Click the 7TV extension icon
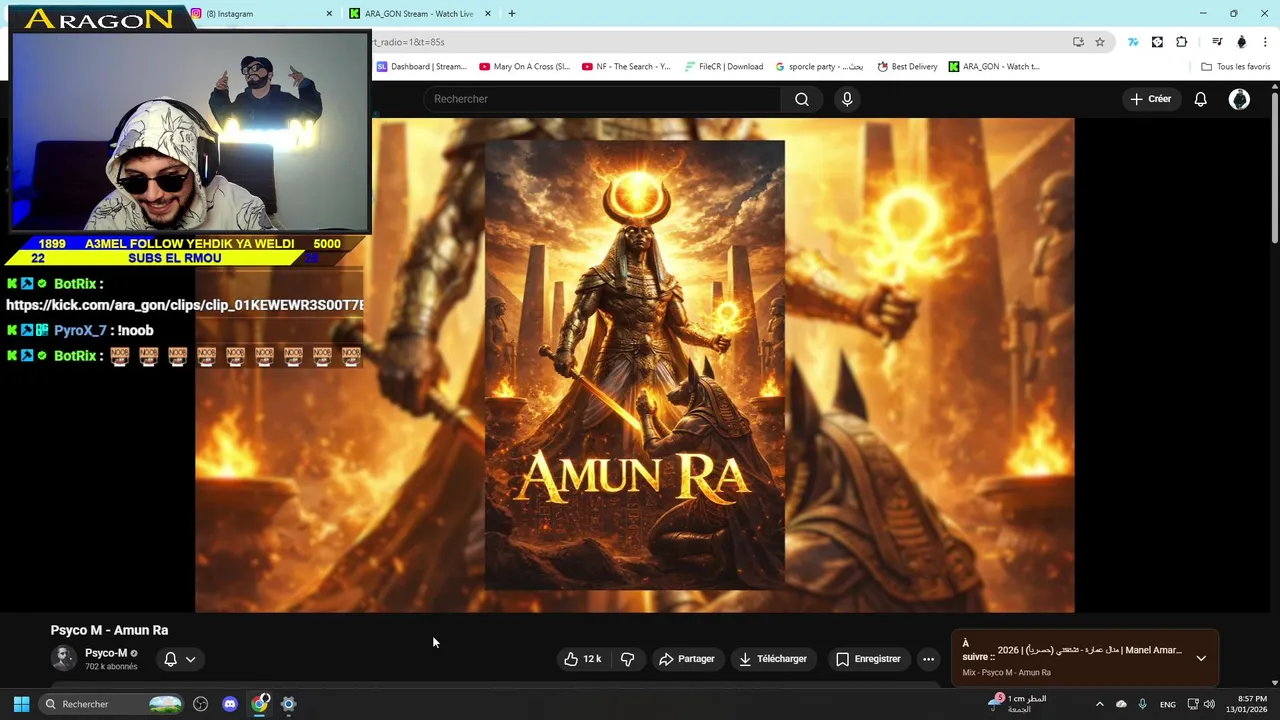Screen dimensions: 1280x720 [1133, 42]
